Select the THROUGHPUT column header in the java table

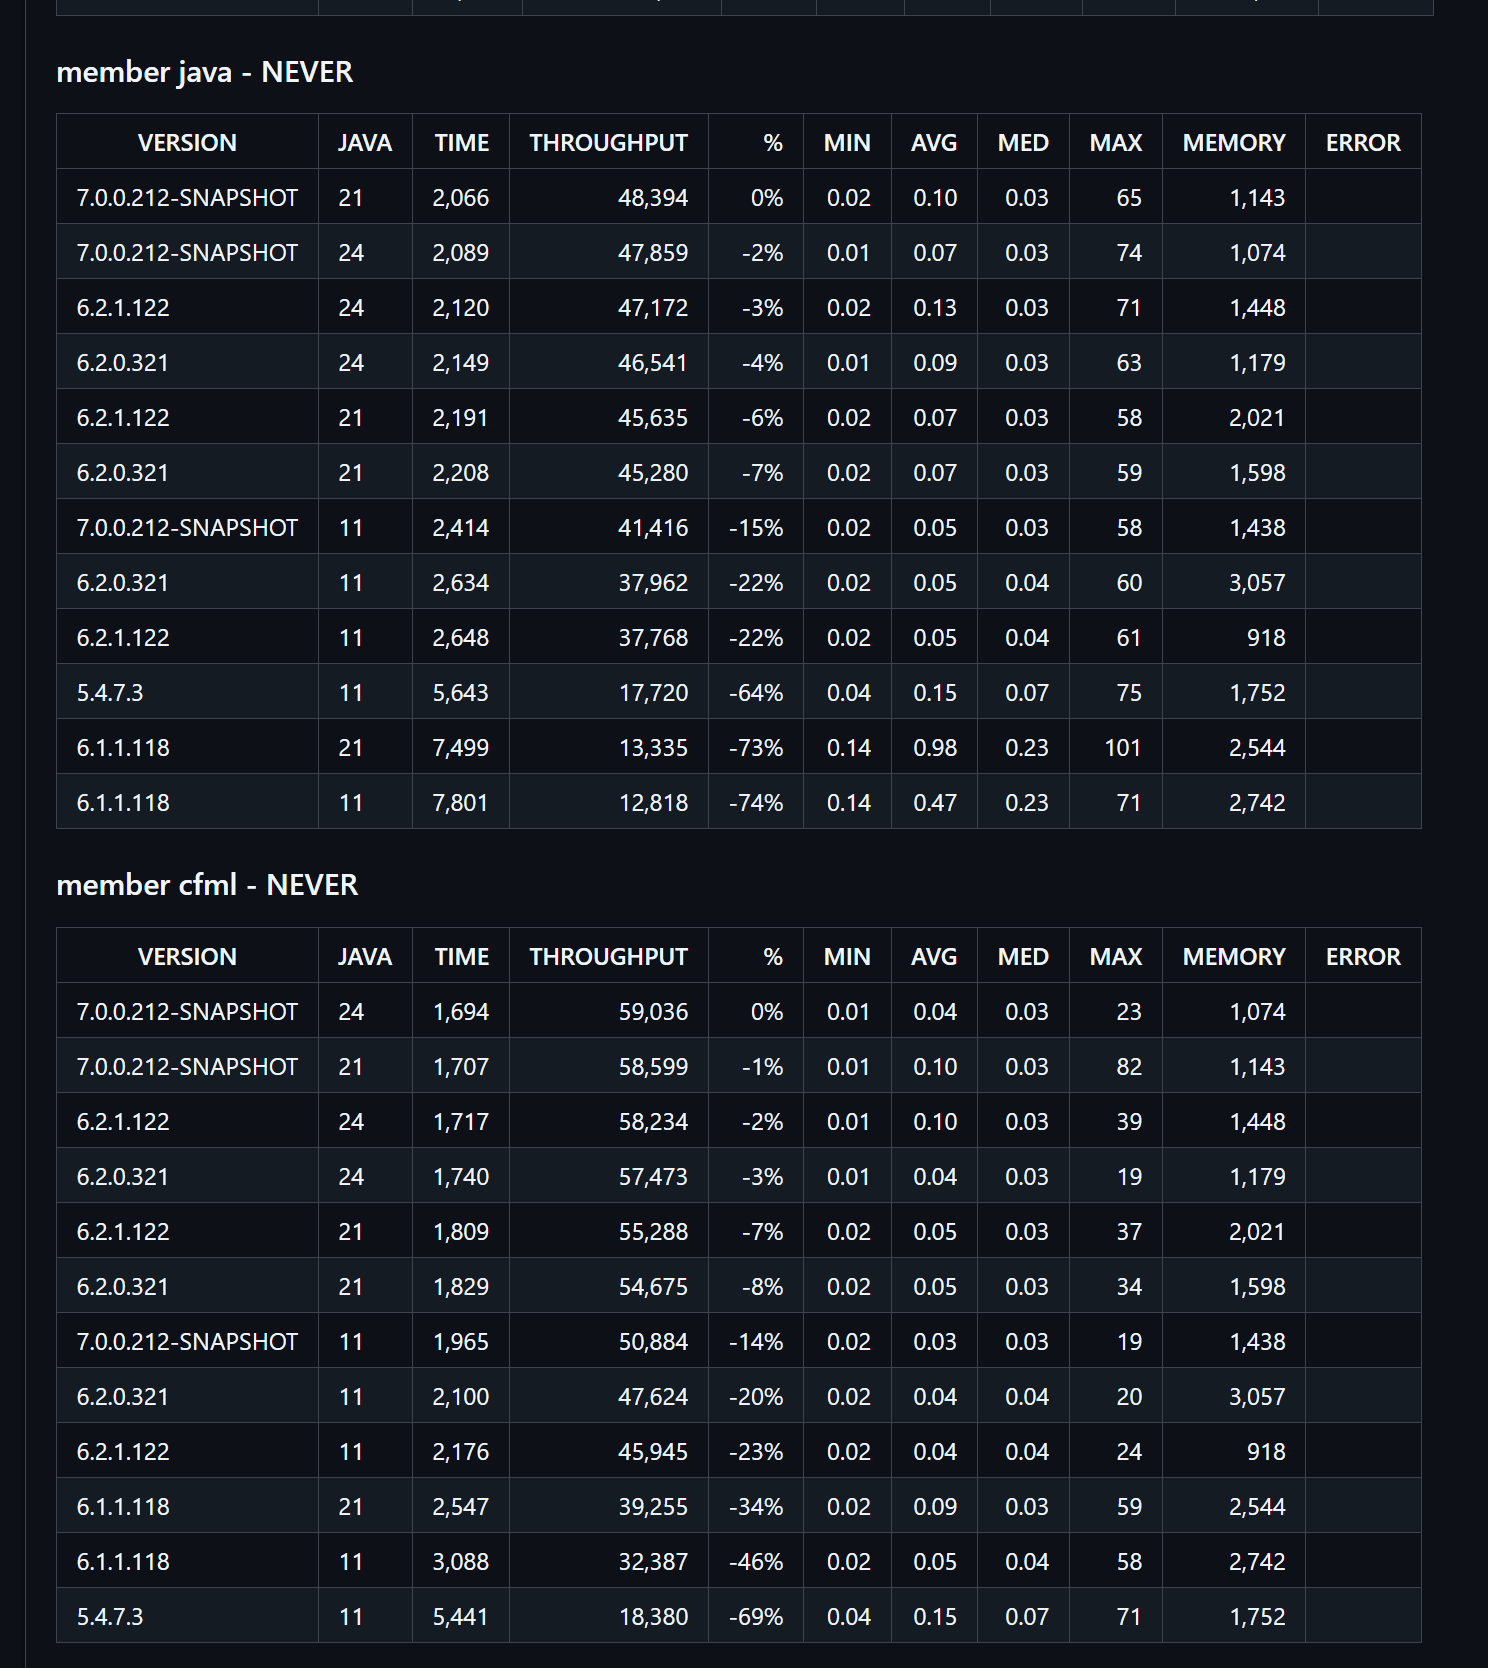coord(609,142)
